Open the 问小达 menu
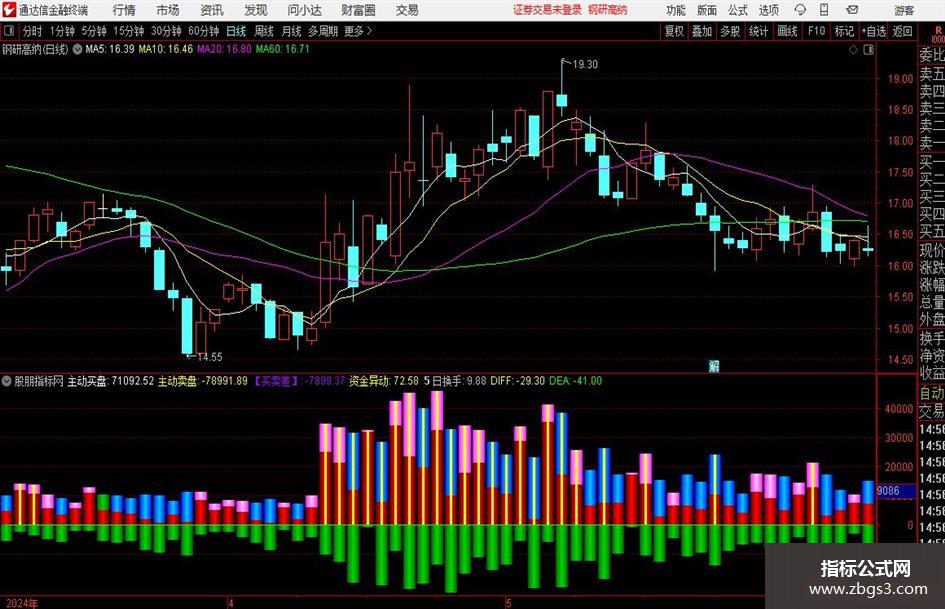The width and height of the screenshot is (945, 609). coord(305,10)
